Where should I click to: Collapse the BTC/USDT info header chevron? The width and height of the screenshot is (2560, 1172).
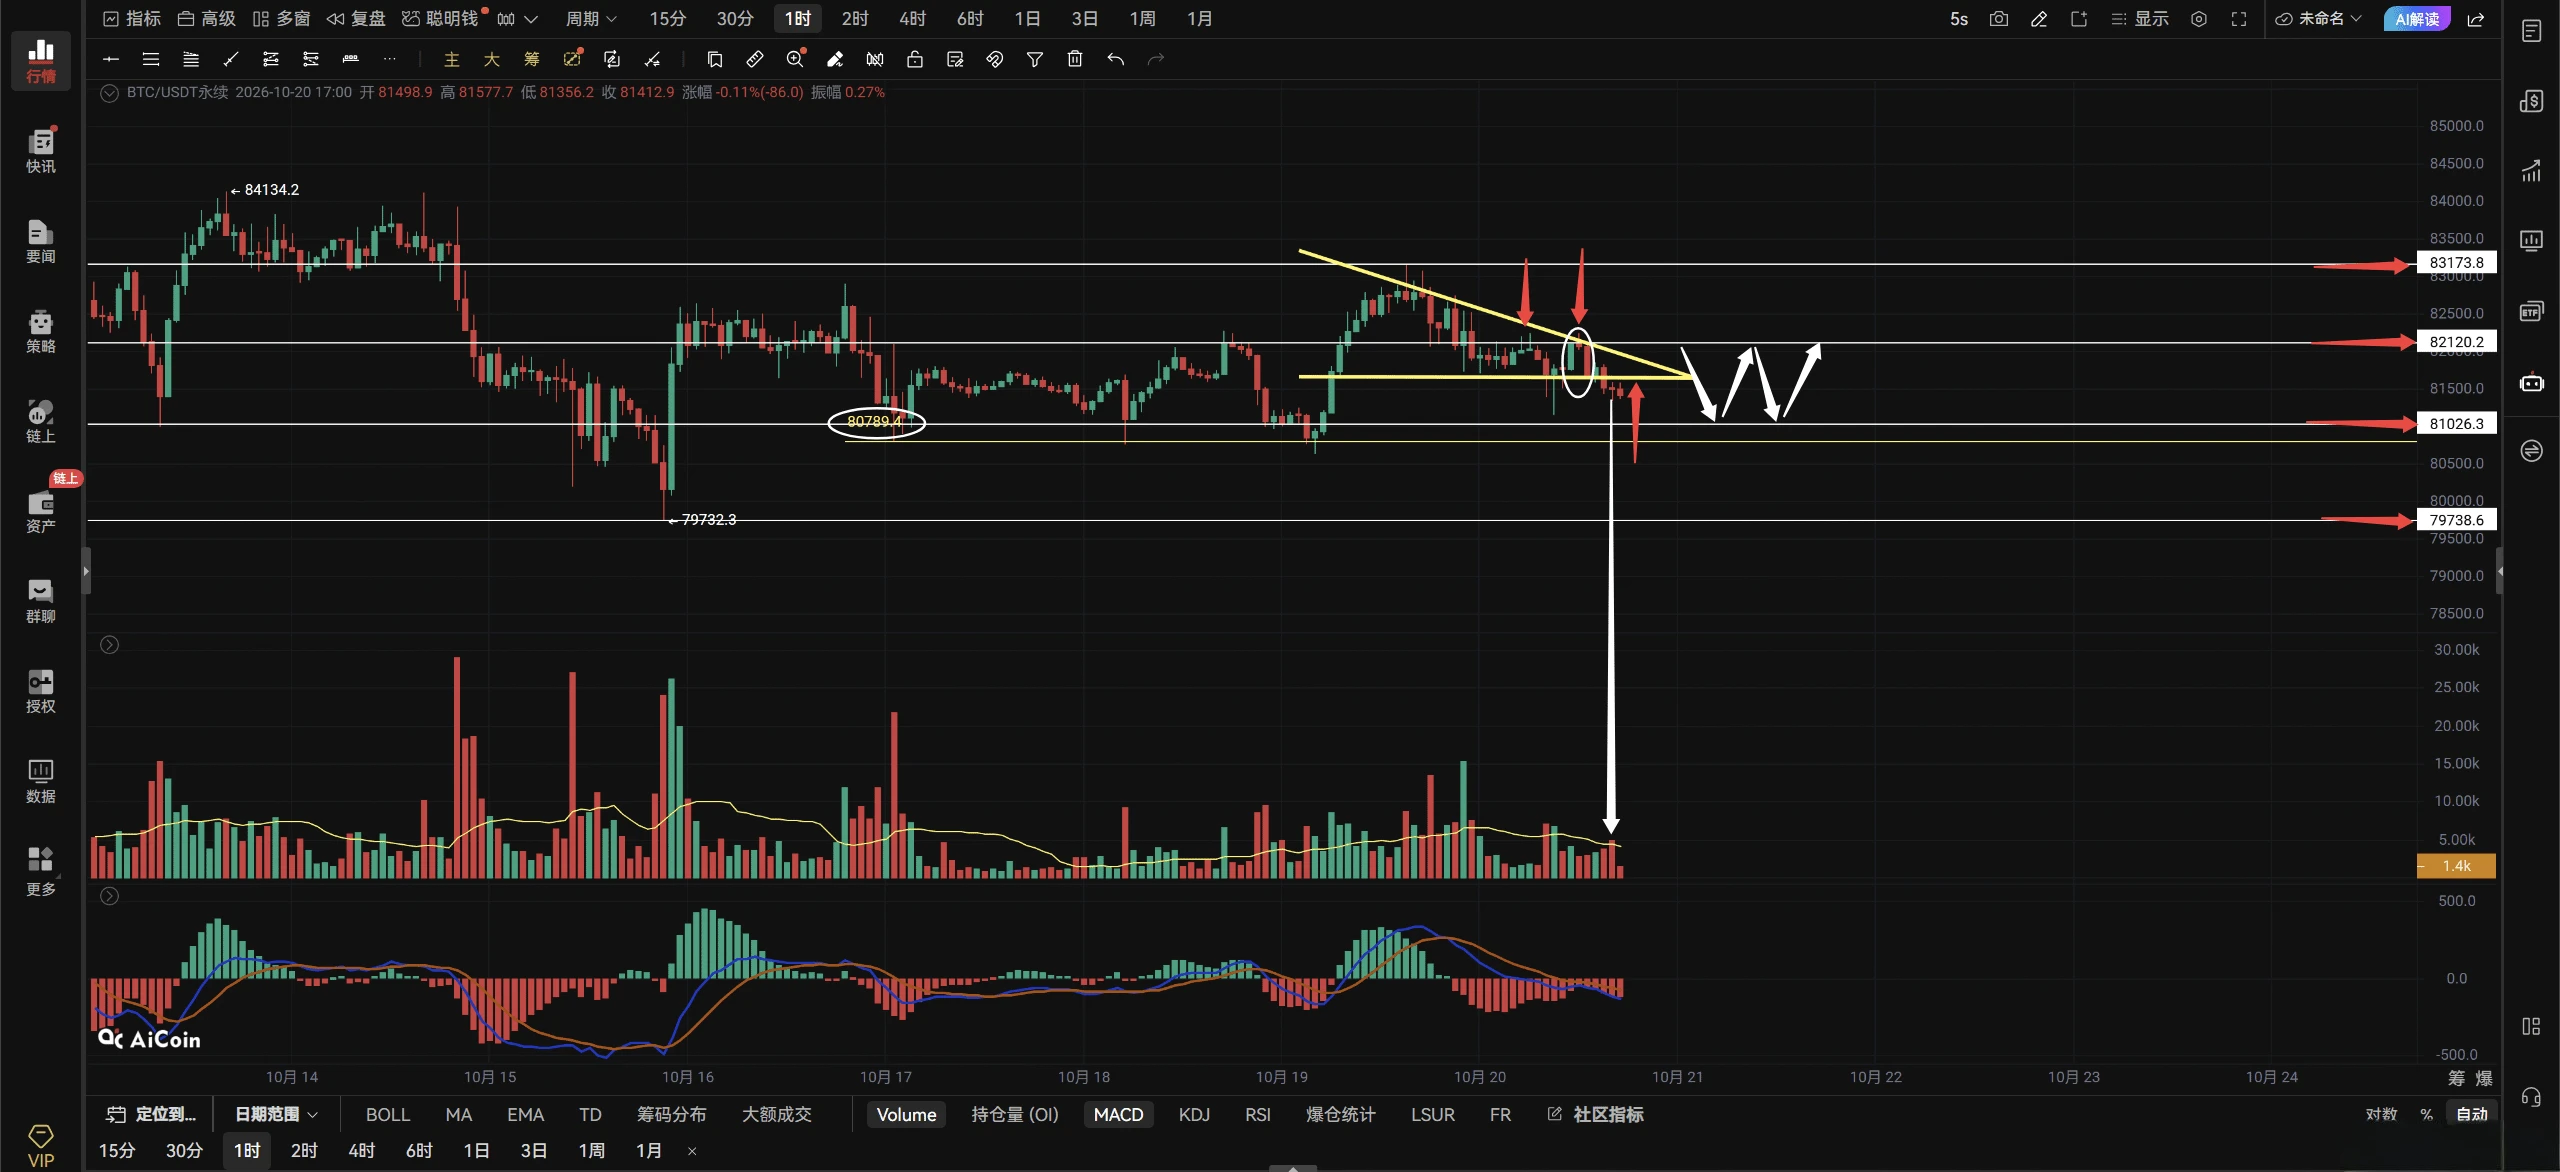coord(110,93)
